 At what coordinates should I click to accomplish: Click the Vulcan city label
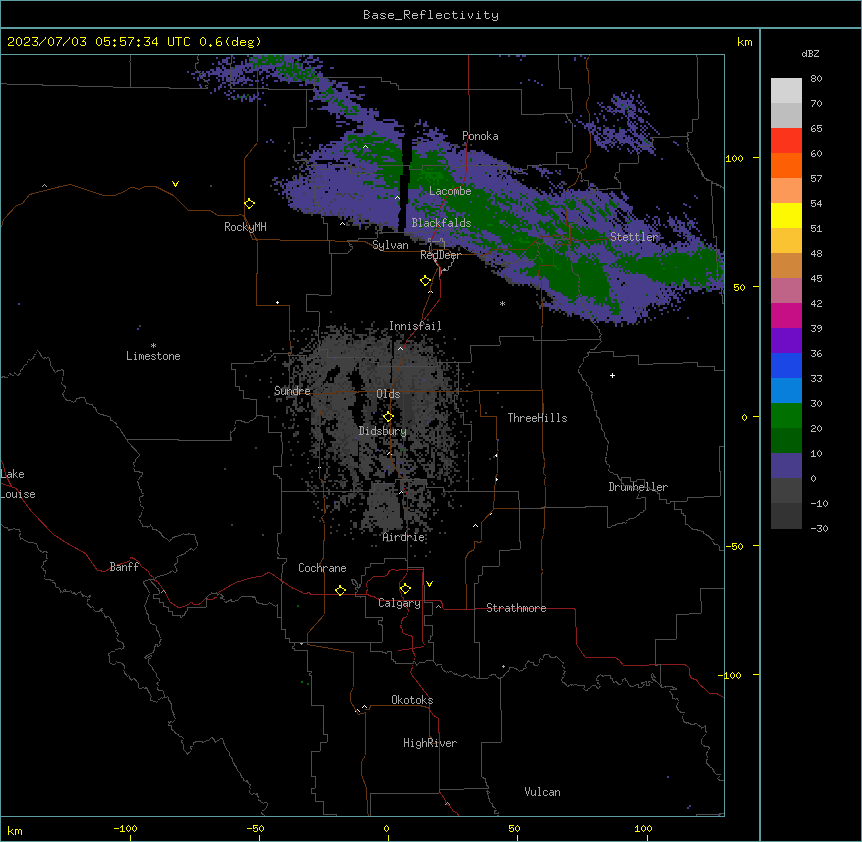[543, 792]
